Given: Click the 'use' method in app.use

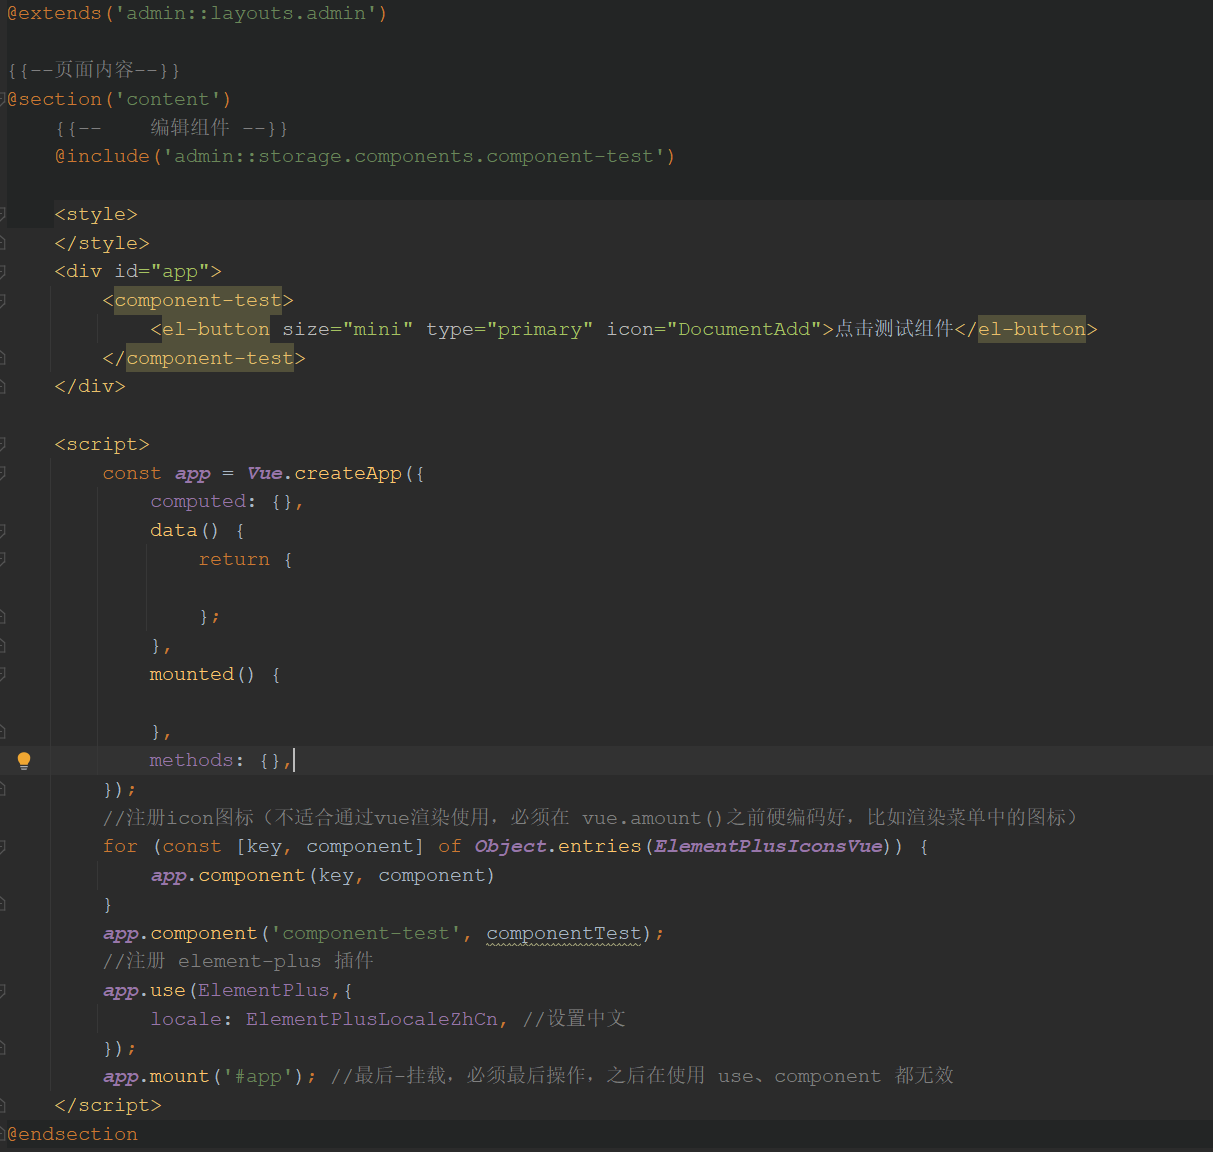Looking at the screenshot, I should (x=168, y=991).
